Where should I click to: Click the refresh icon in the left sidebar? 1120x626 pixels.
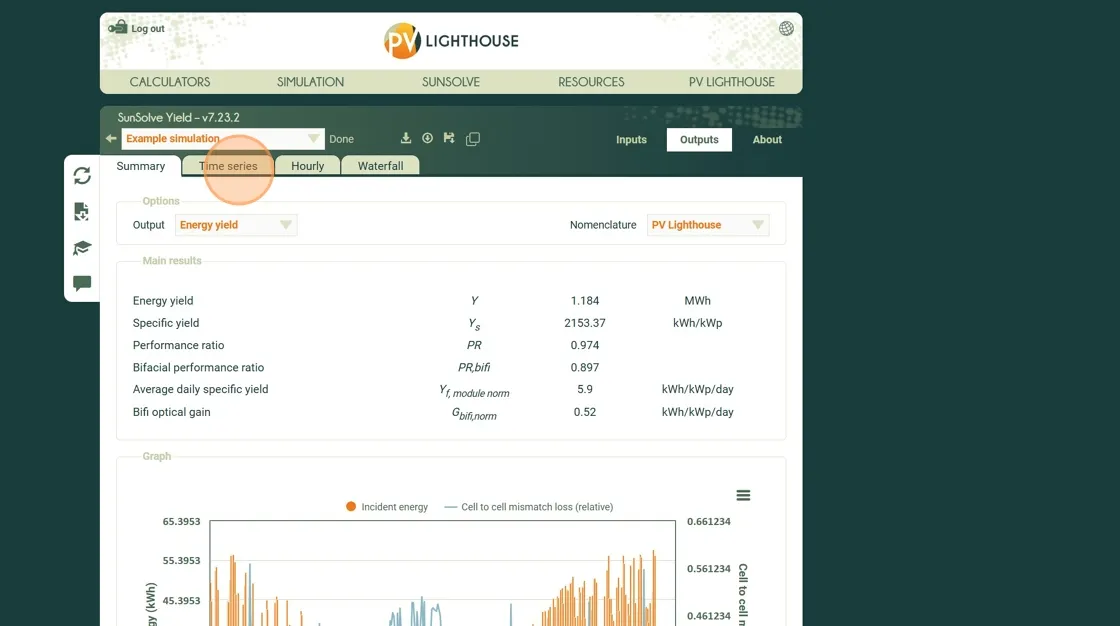point(82,176)
